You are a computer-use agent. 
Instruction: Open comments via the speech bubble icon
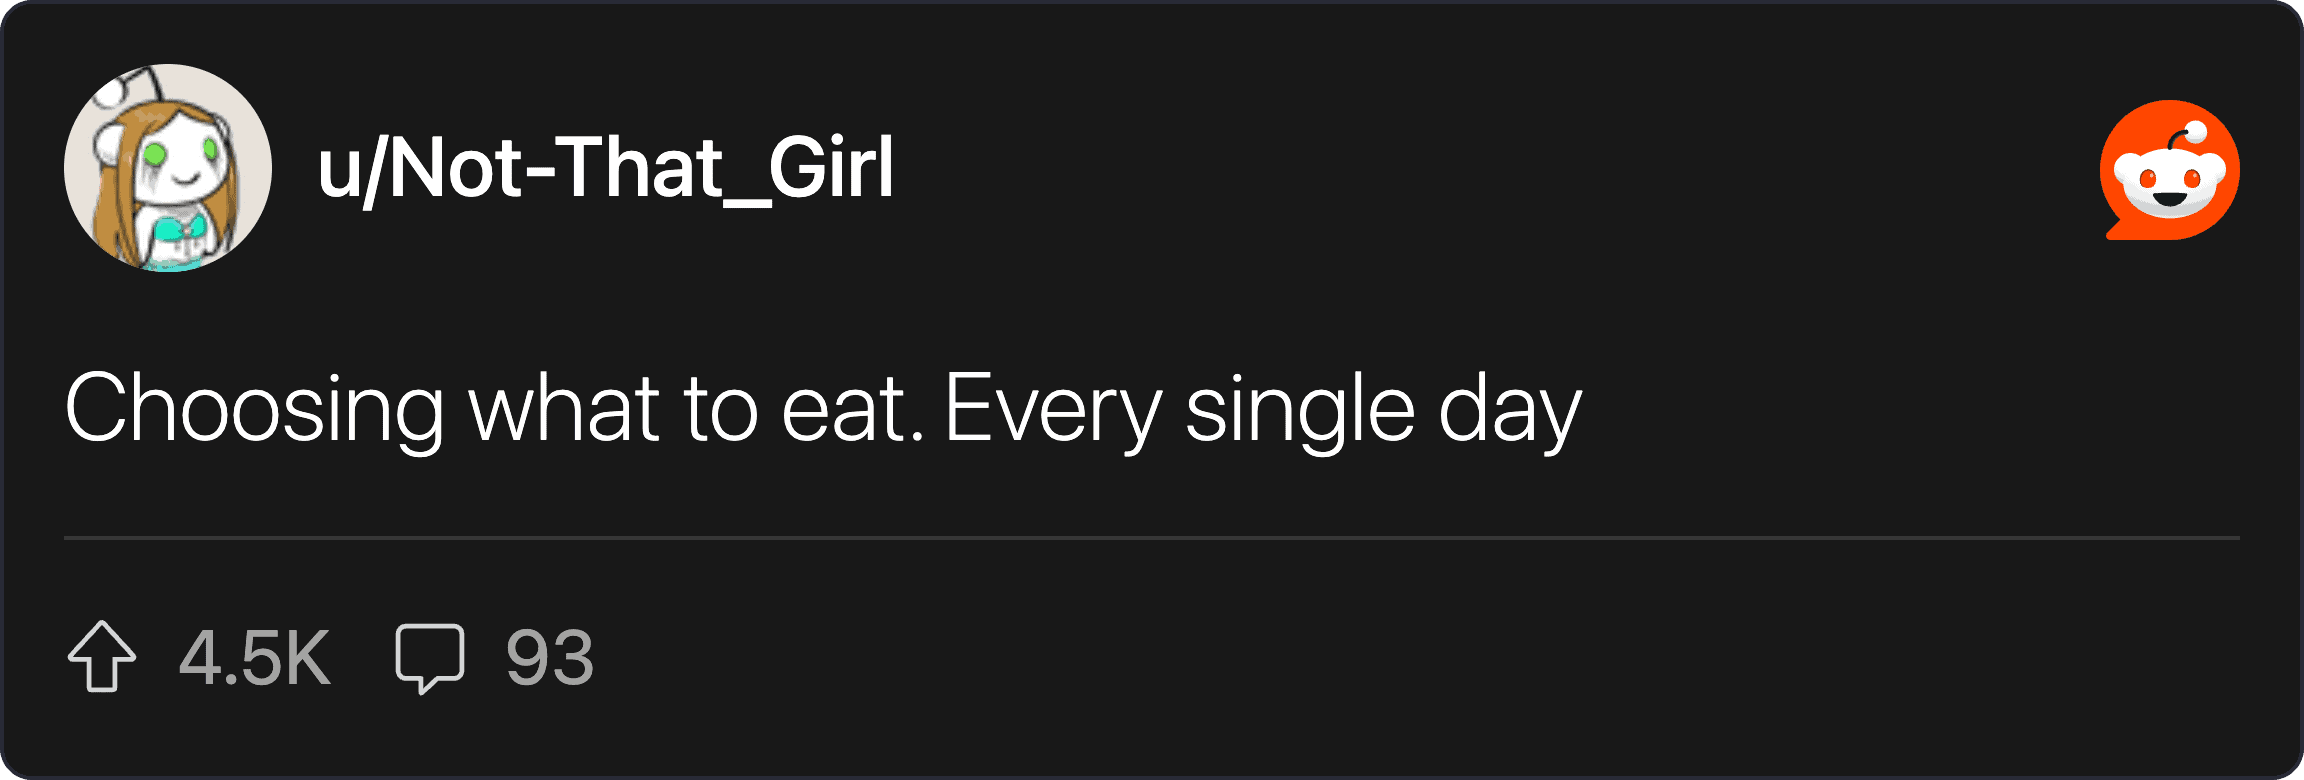430,657
